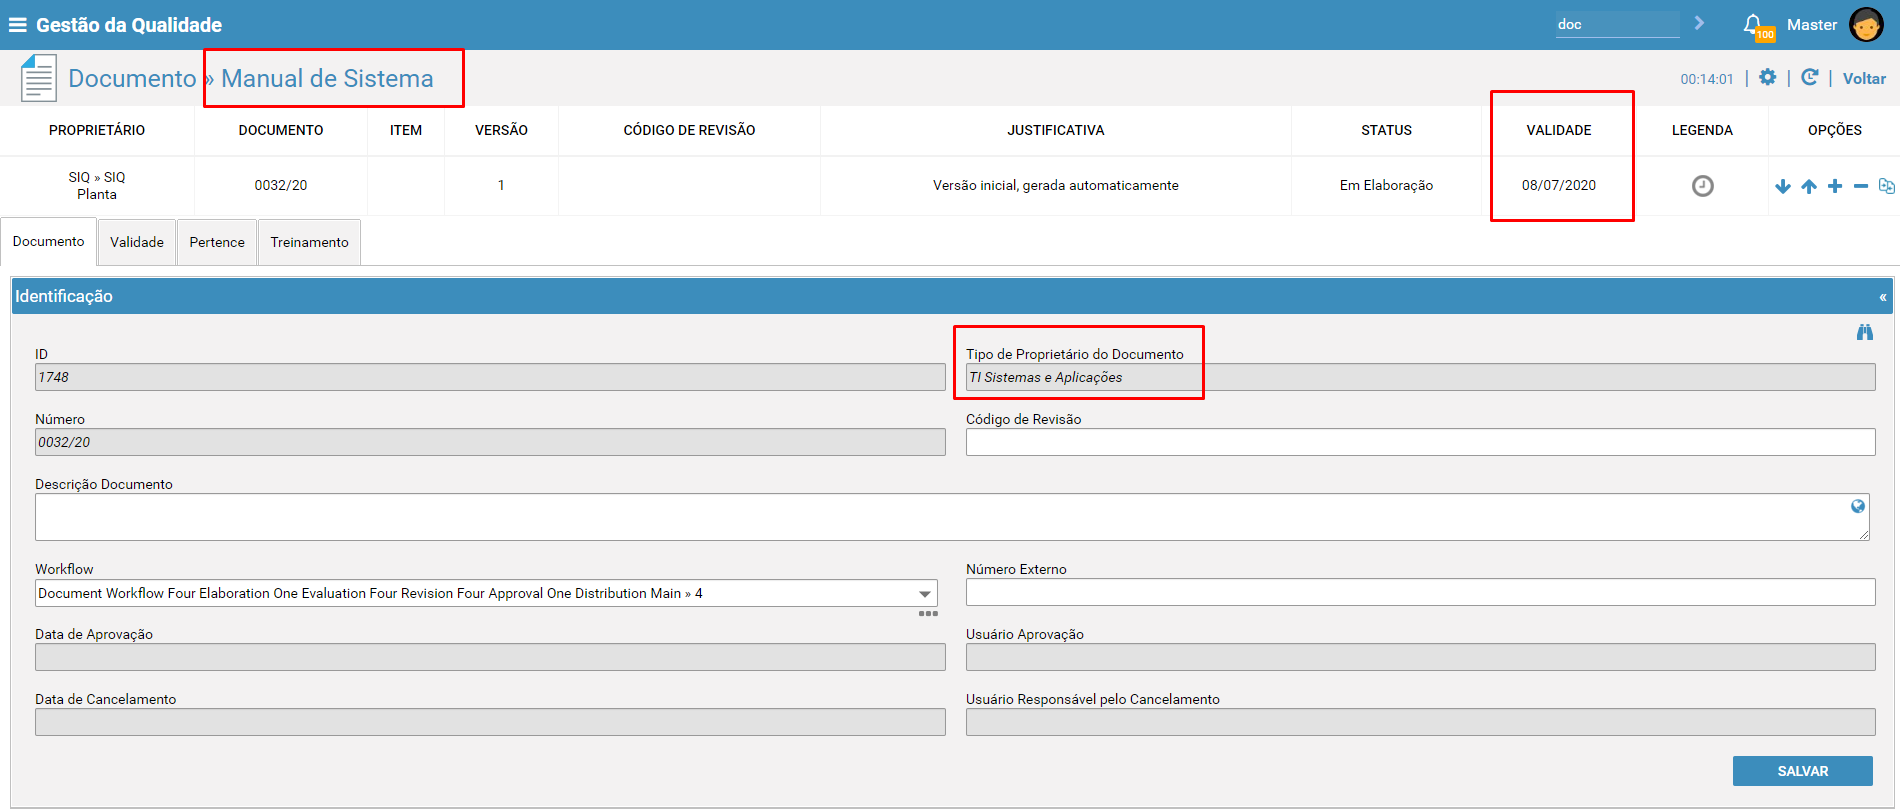Click the Voltar link
Image resolution: width=1900 pixels, height=809 pixels.
coord(1864,78)
